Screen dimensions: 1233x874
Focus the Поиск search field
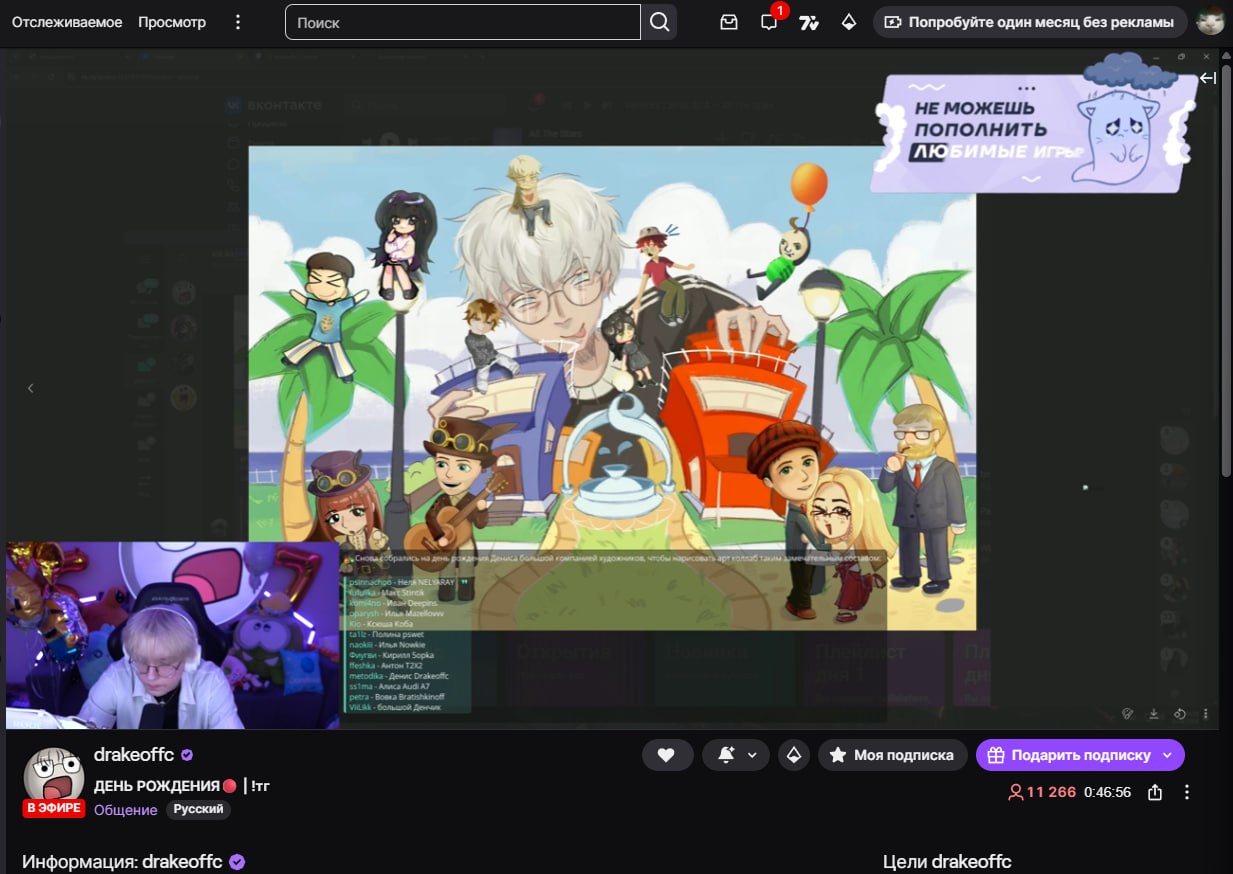(x=463, y=22)
